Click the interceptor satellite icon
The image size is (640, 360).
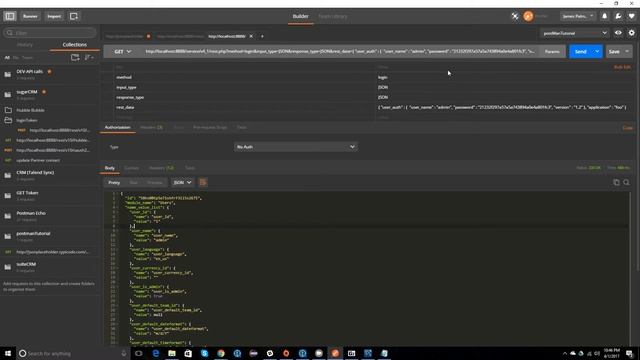click(x=515, y=16)
